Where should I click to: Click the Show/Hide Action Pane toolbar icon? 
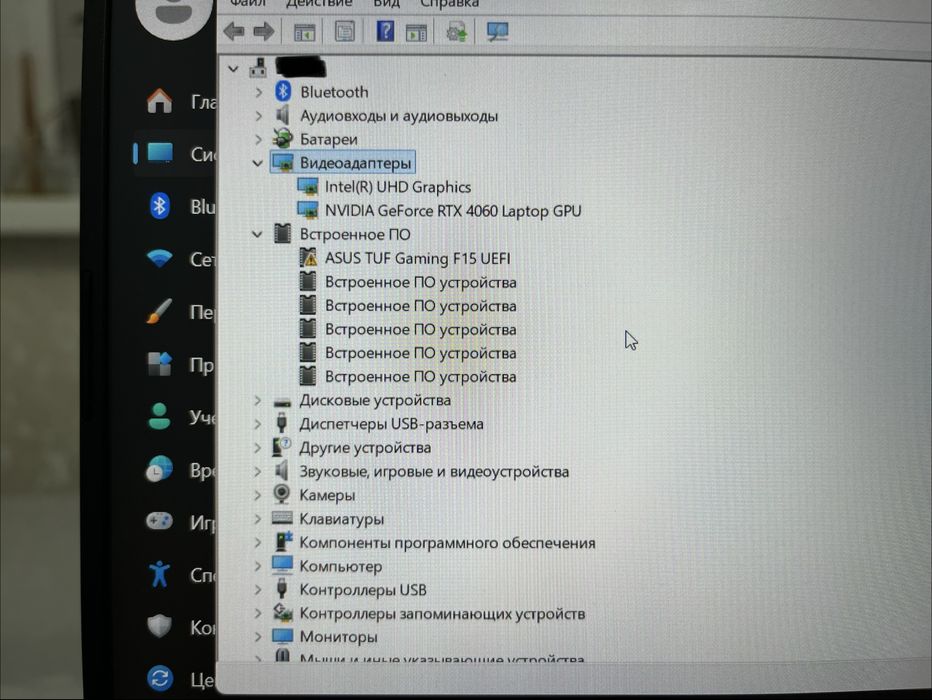click(x=416, y=32)
